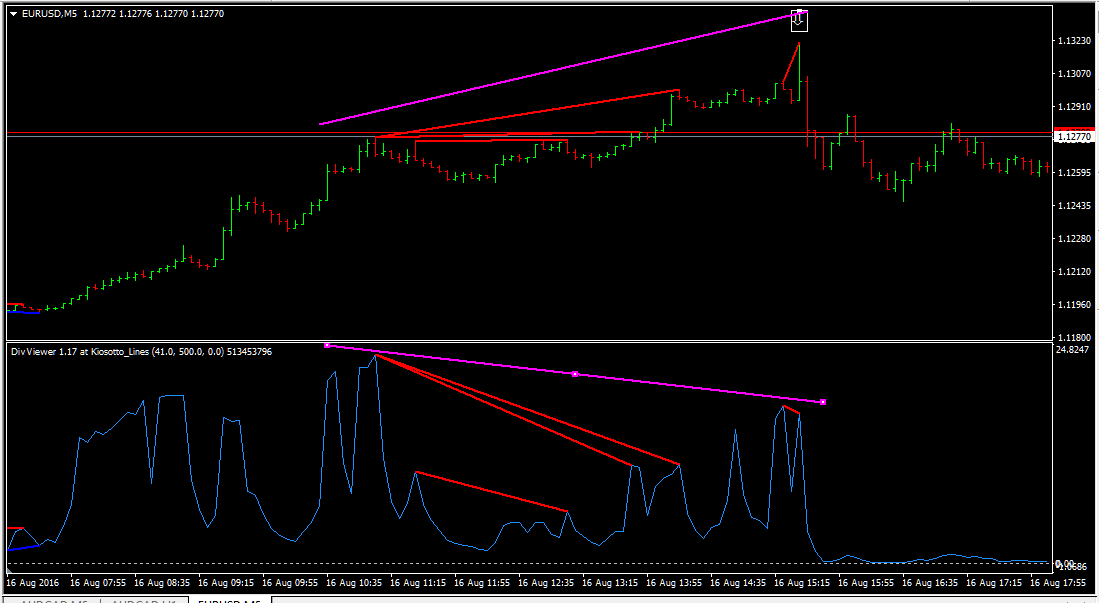The image size is (1099, 603).
Task: Click the 16 Aug 13:55 time label
Action: coord(674,583)
